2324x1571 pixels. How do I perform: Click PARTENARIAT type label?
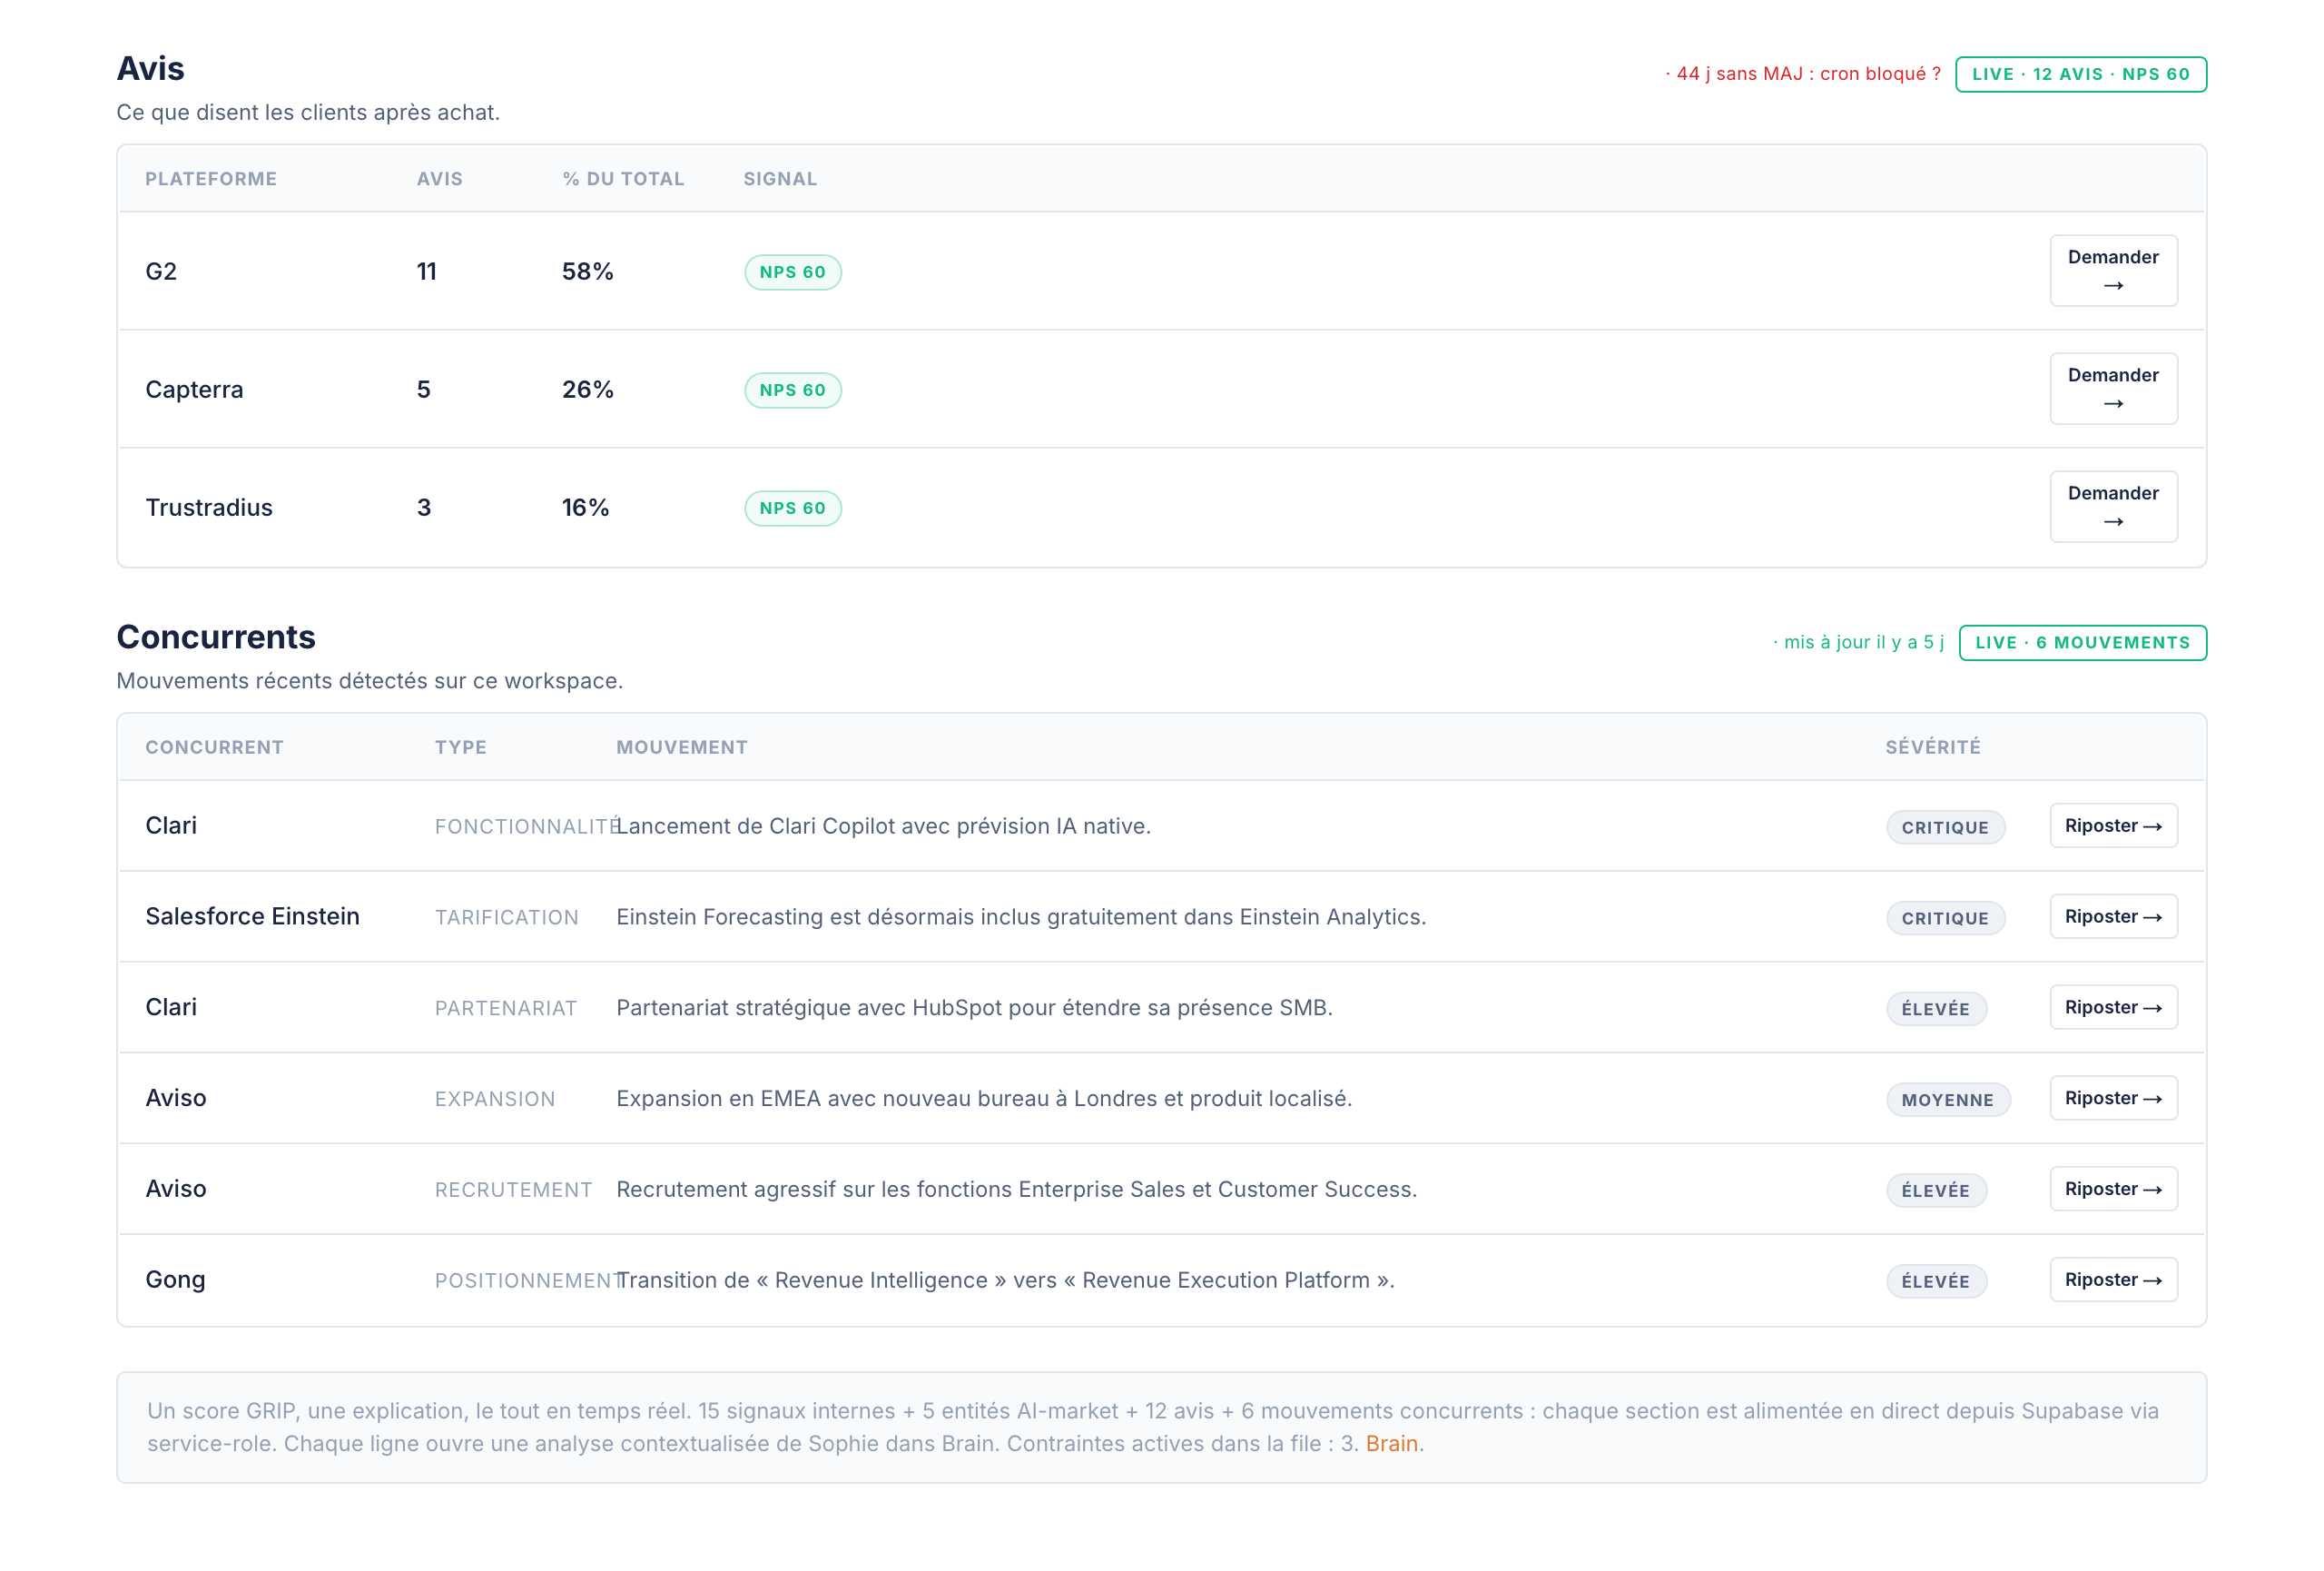pyautogui.click(x=506, y=1009)
